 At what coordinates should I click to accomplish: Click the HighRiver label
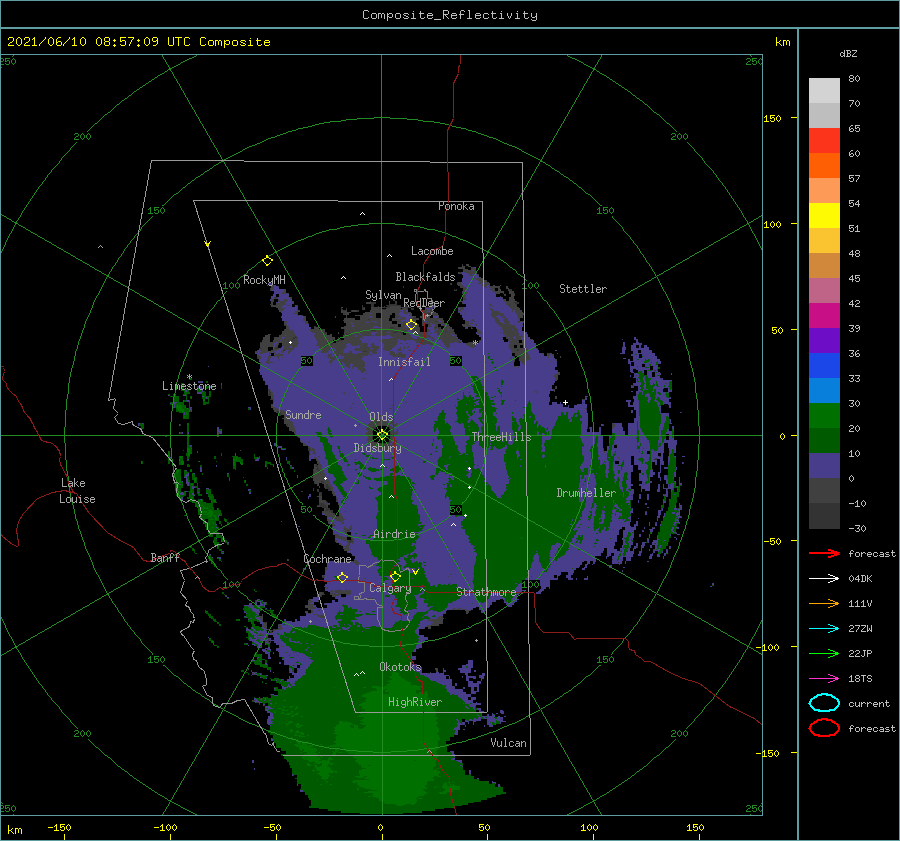(x=415, y=702)
